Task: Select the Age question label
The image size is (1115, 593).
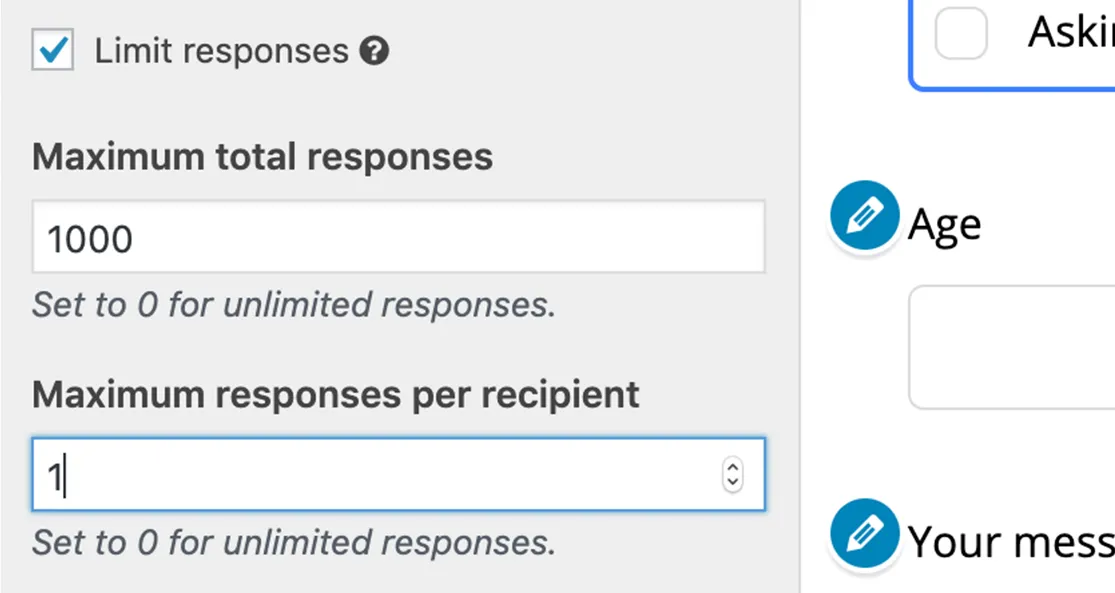Action: [x=943, y=223]
